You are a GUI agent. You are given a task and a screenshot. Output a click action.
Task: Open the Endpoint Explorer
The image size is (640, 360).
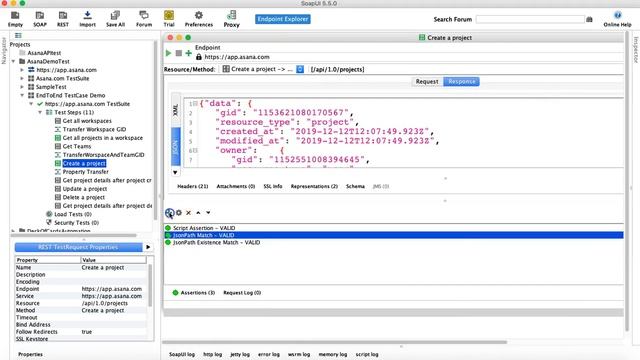(282, 19)
